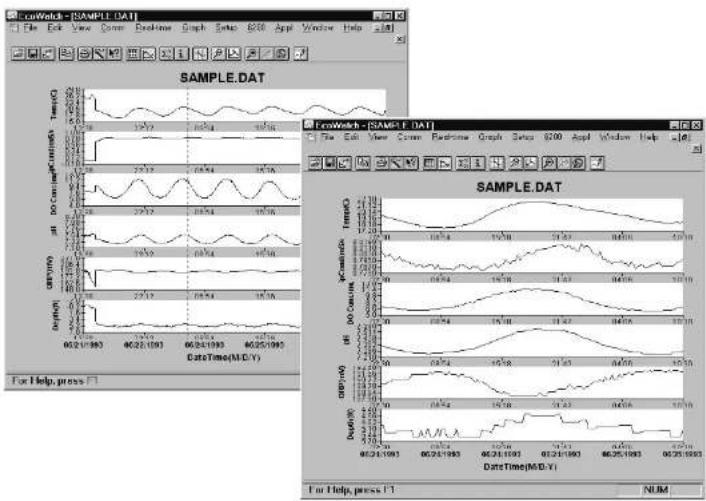This screenshot has width=706, height=501.
Task: Switch to graph view icon in front window toolbar
Action: click(444, 163)
